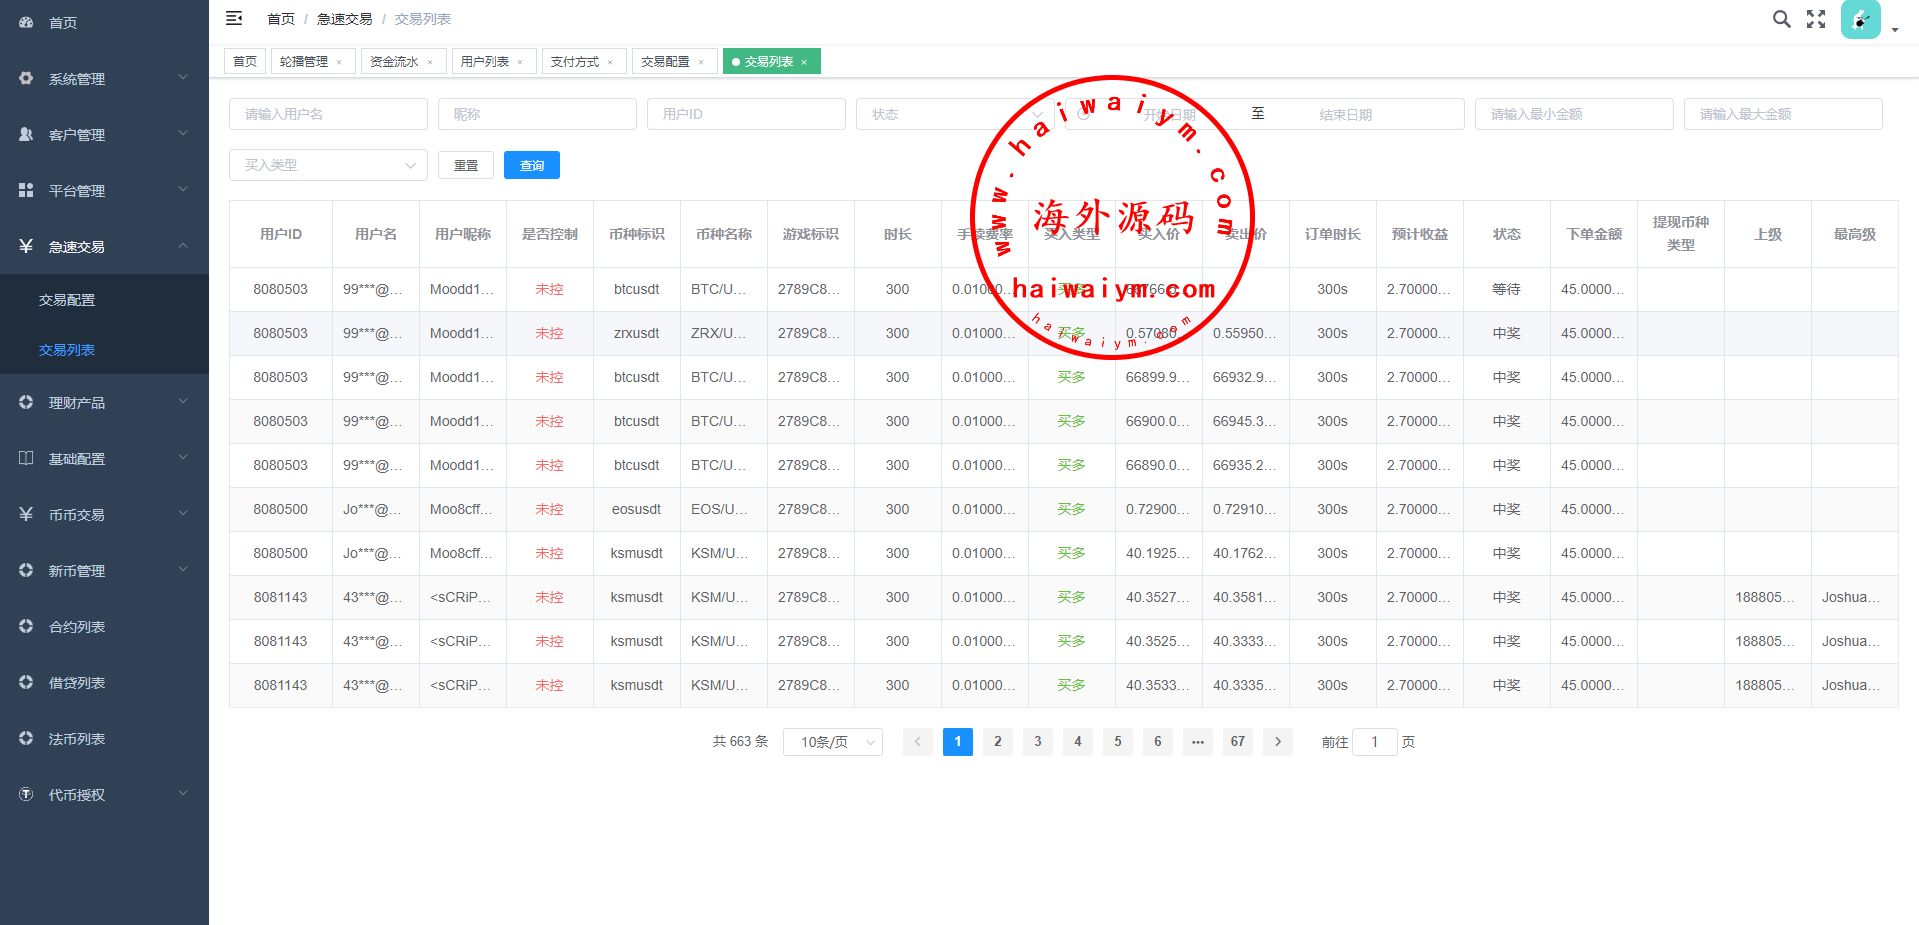Screen dimensions: 1919x925
Task: Click the user avatar in top right
Action: tap(1860, 19)
